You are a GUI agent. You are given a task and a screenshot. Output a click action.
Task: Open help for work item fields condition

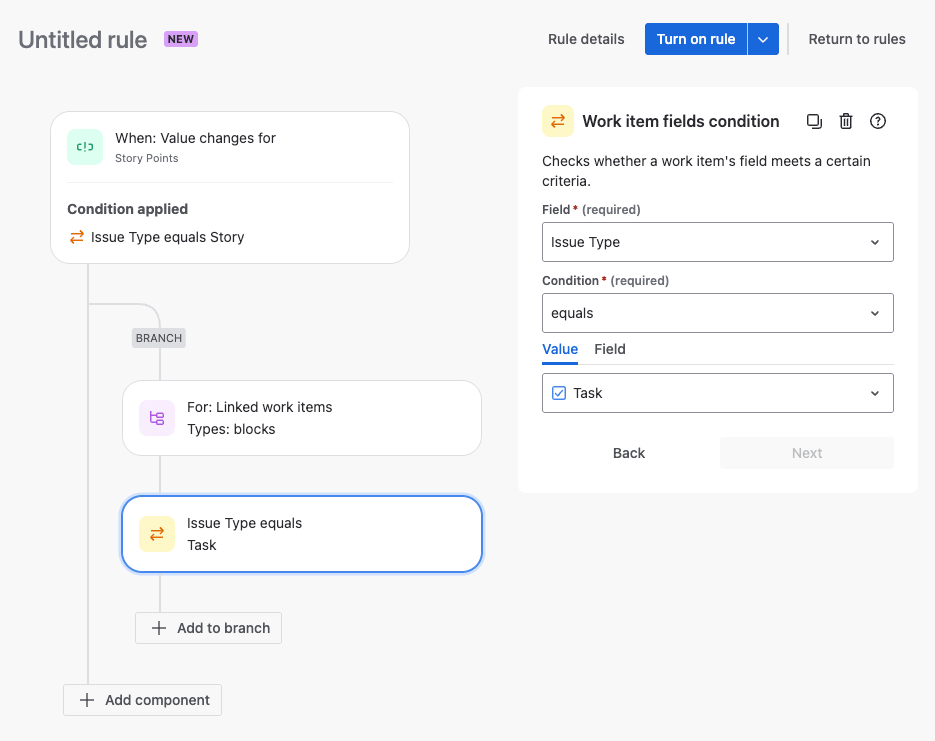[878, 122]
